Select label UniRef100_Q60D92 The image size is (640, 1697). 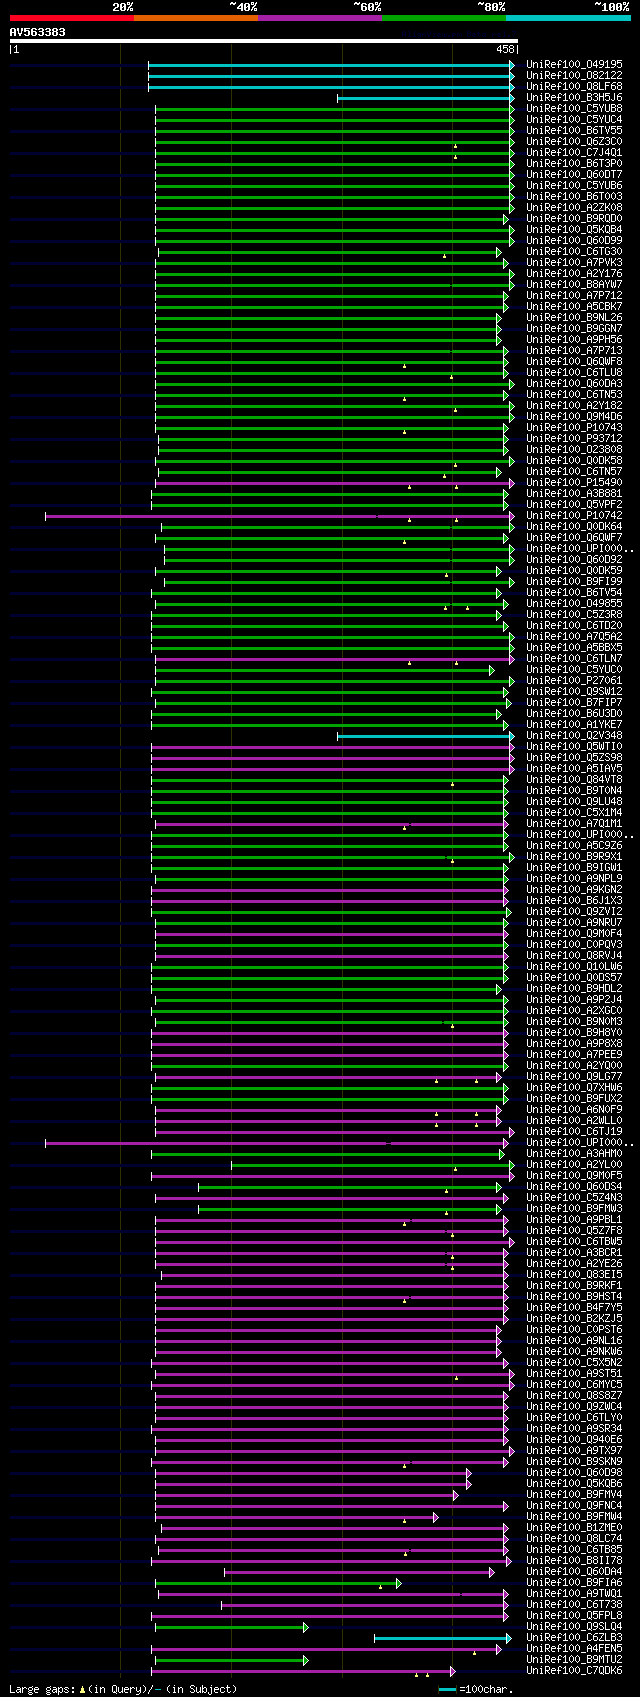pyautogui.click(x=574, y=559)
